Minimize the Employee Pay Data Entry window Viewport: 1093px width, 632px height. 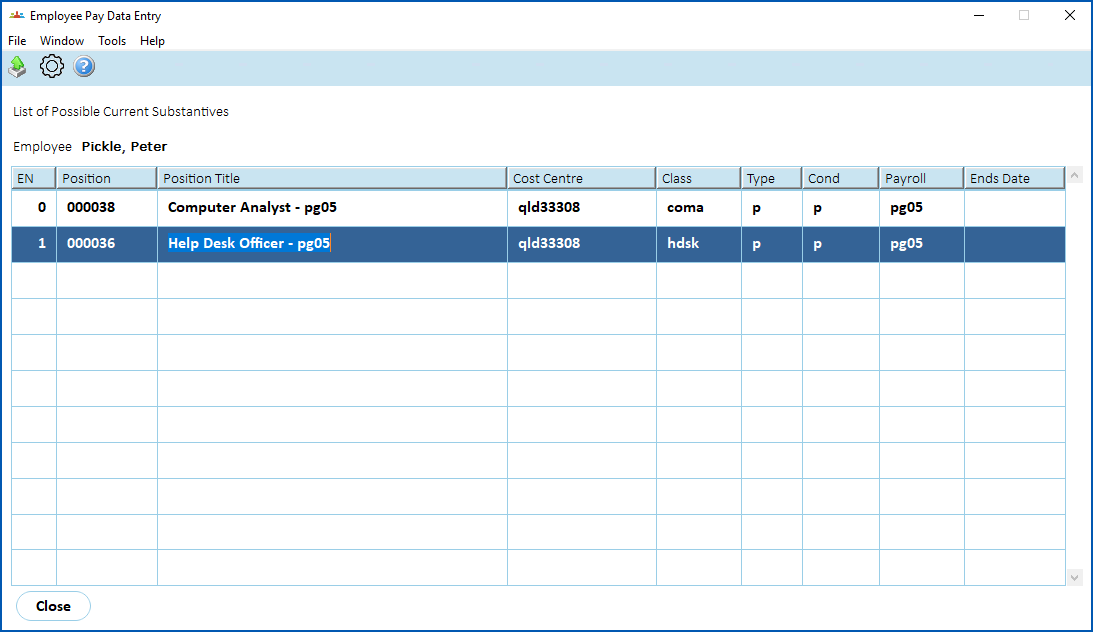click(x=979, y=15)
